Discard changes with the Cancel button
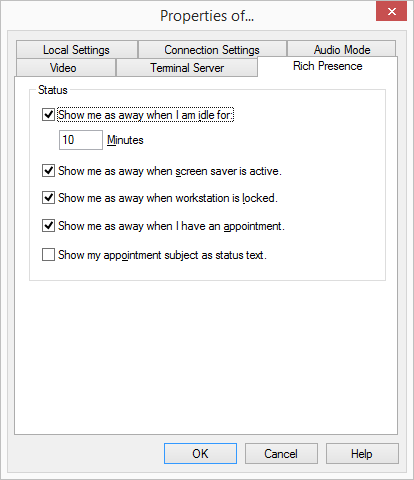The width and height of the screenshot is (414, 480). (x=281, y=453)
